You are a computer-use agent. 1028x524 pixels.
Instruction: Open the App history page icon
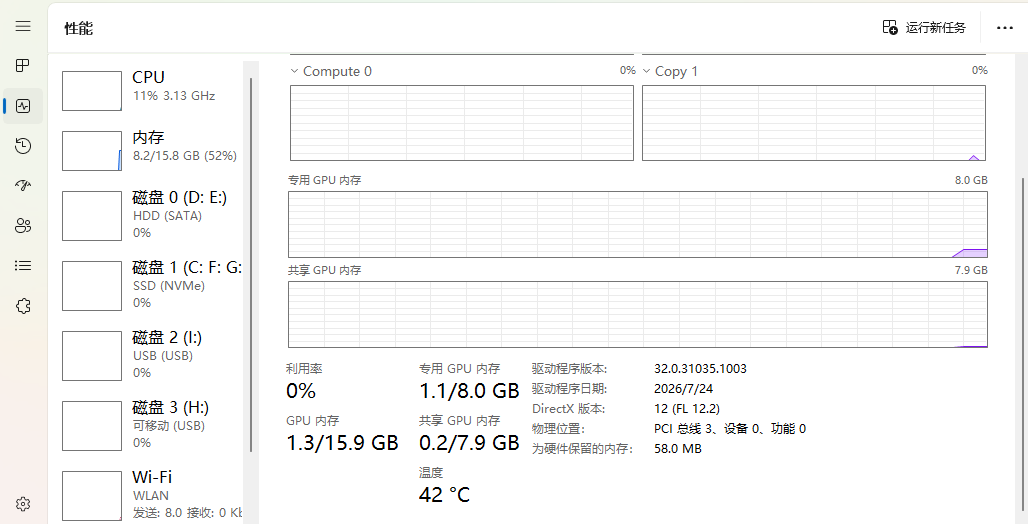pyautogui.click(x=23, y=146)
